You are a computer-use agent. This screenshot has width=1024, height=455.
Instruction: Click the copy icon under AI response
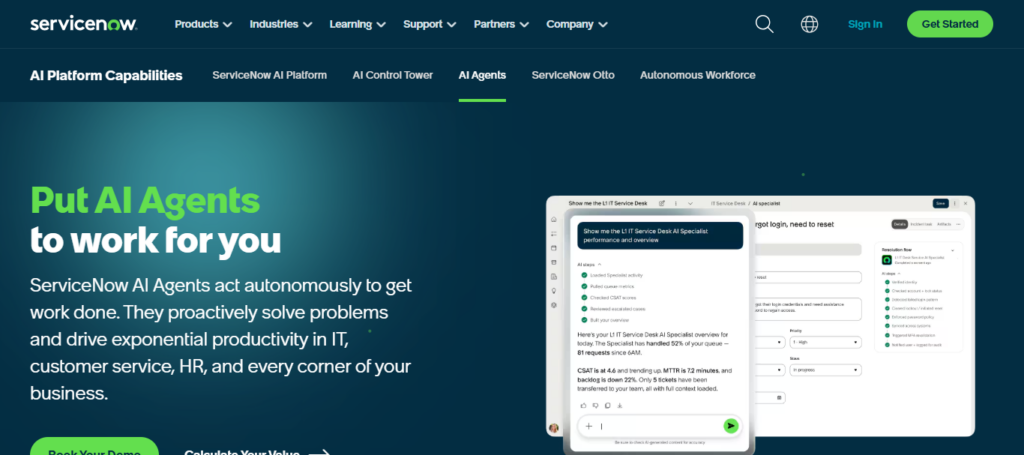(x=607, y=405)
